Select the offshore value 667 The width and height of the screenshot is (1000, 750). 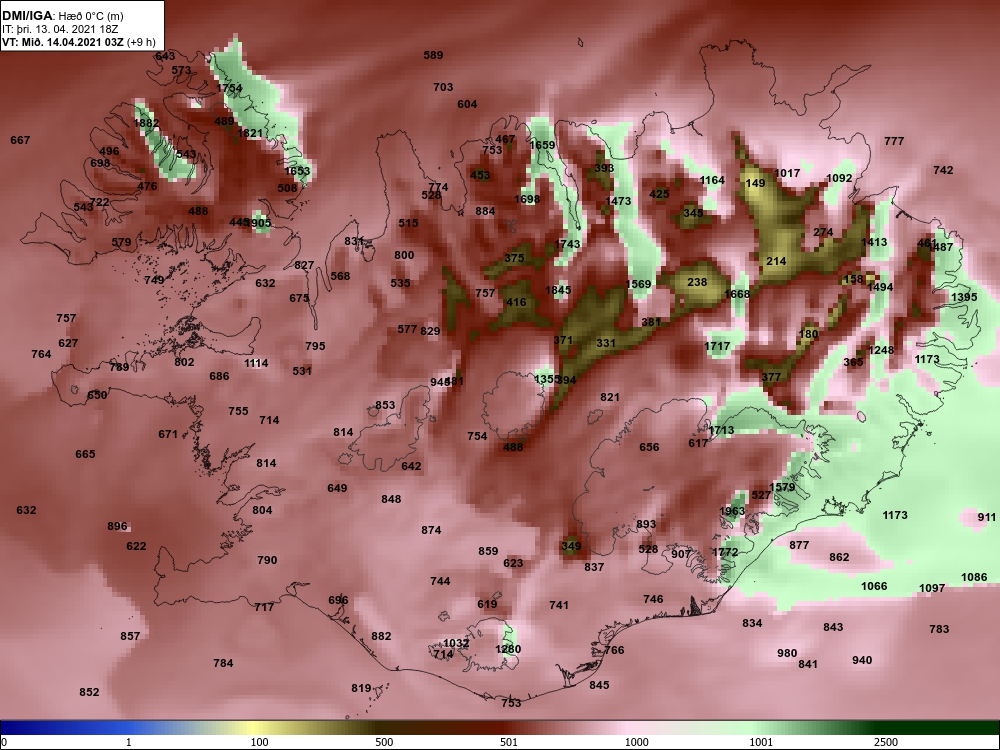[20, 140]
